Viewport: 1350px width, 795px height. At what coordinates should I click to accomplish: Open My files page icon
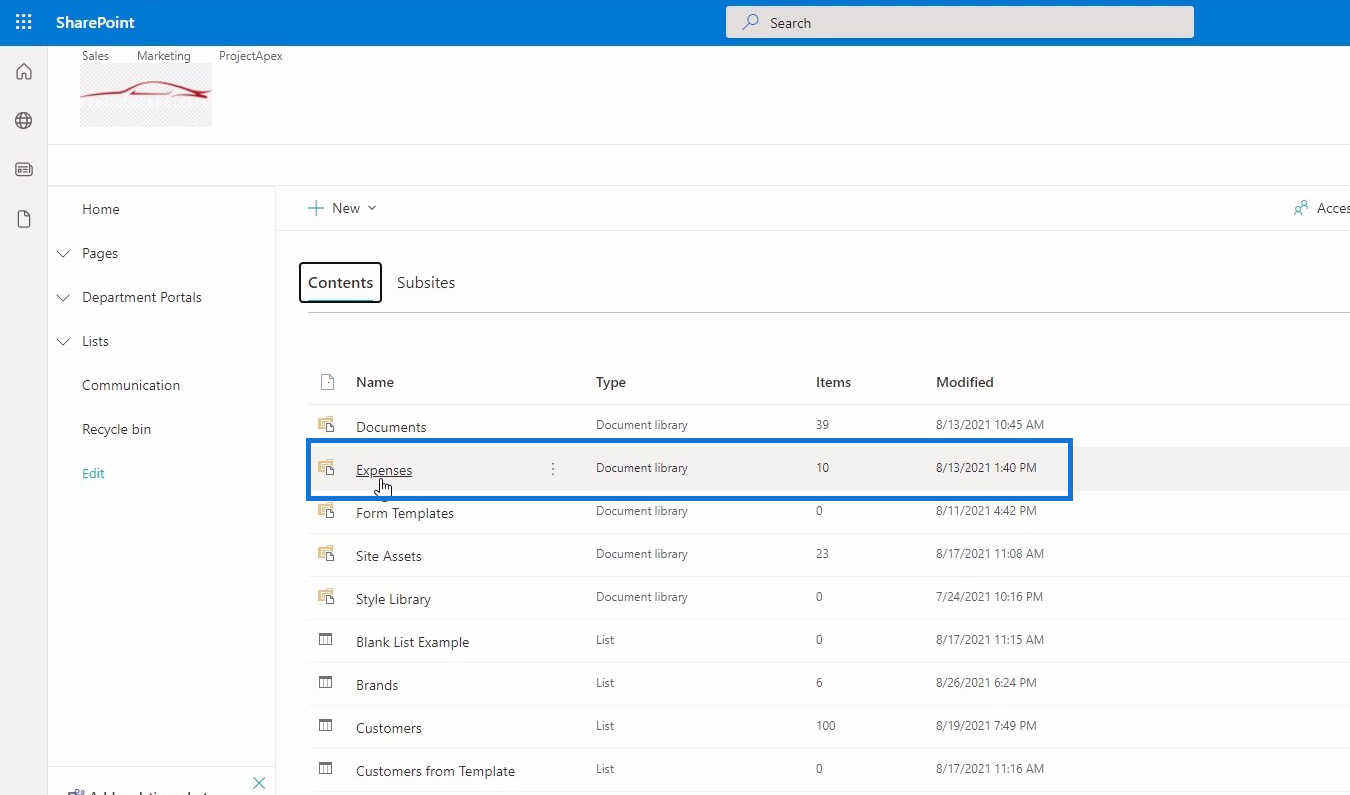(24, 219)
